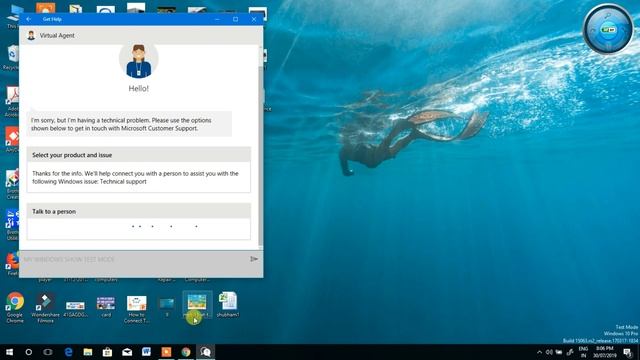Click in the Get Help message input field
The image size is (640, 360).
tap(134, 260)
